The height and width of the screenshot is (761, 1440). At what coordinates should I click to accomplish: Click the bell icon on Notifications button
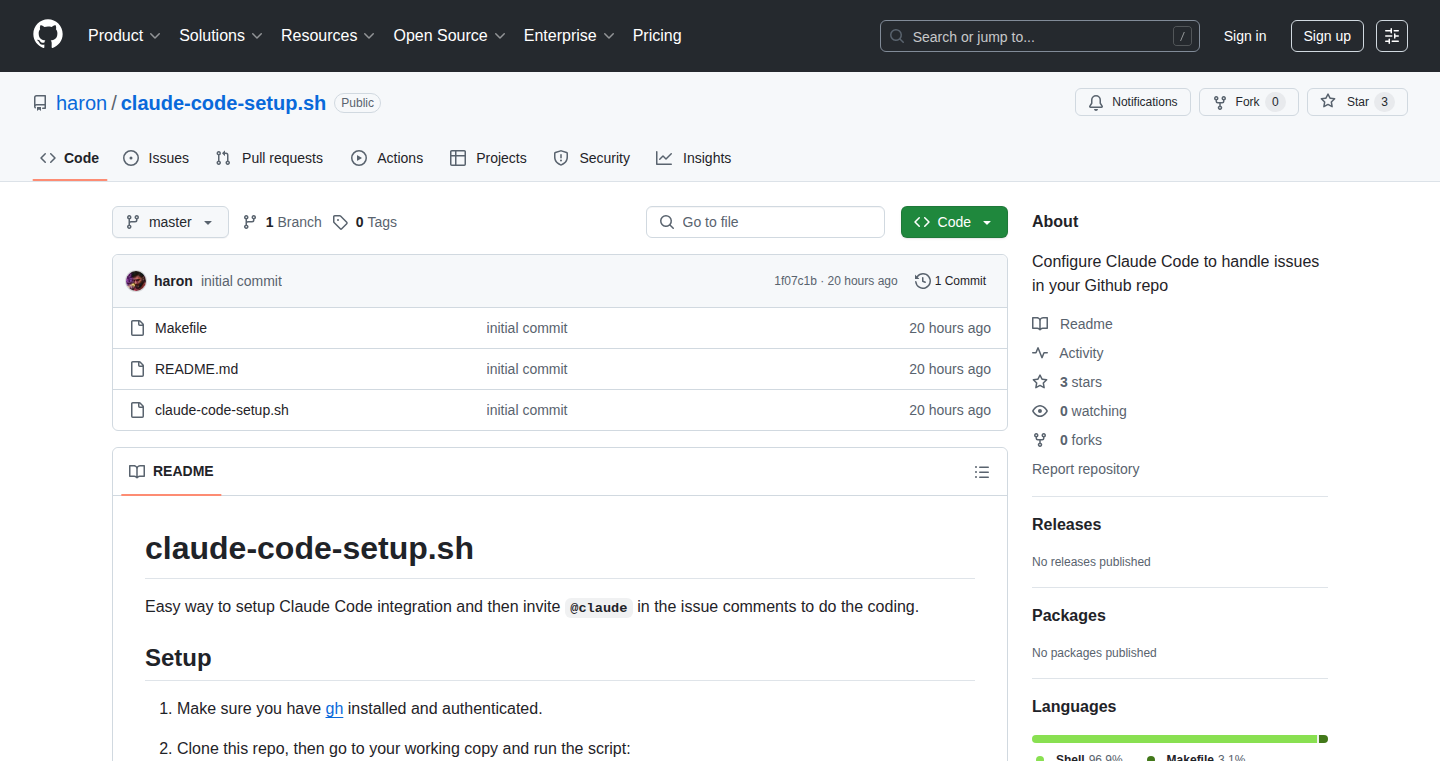[1096, 102]
